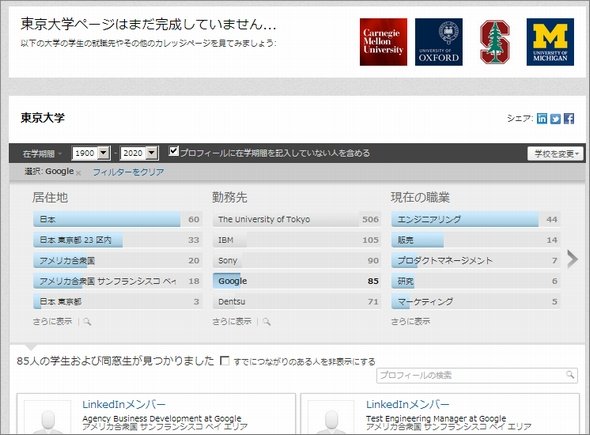Select エンジニアリング occupation bar with 44

tap(476, 219)
